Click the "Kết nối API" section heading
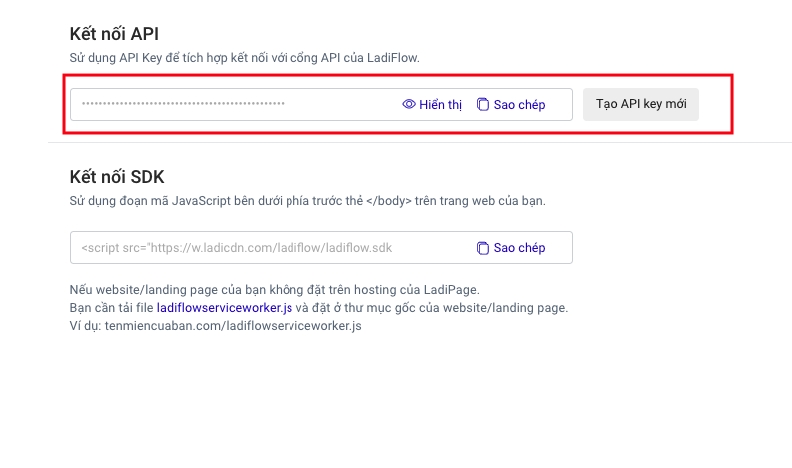The width and height of the screenshot is (792, 468). (x=116, y=34)
